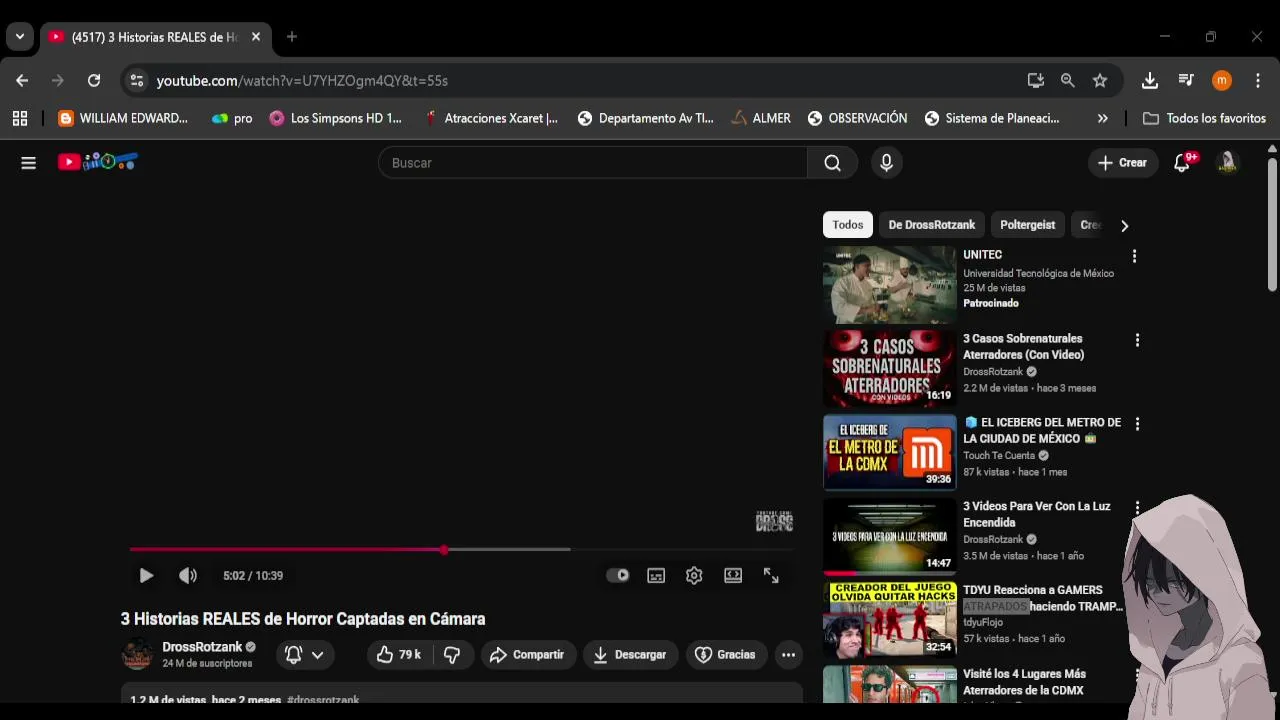Open browser downloads
This screenshot has width=1280, height=720.
[x=1150, y=81]
